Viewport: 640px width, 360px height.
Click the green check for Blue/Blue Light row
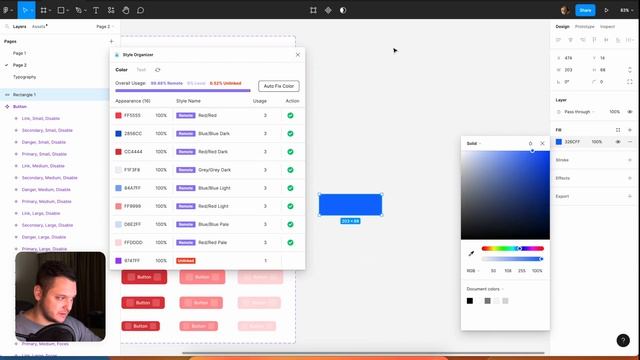290,188
